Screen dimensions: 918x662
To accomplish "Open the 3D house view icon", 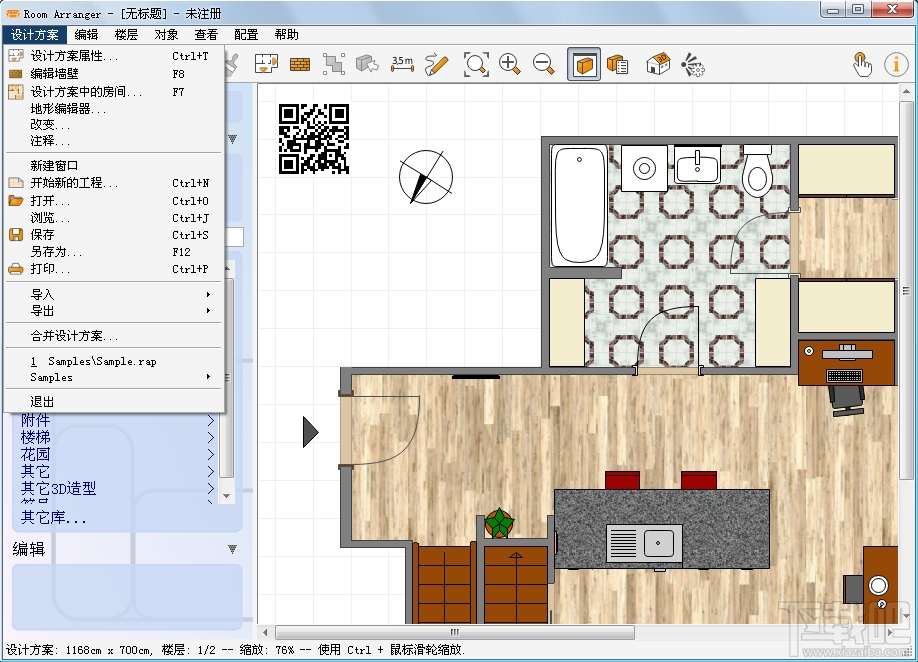I will pos(657,65).
